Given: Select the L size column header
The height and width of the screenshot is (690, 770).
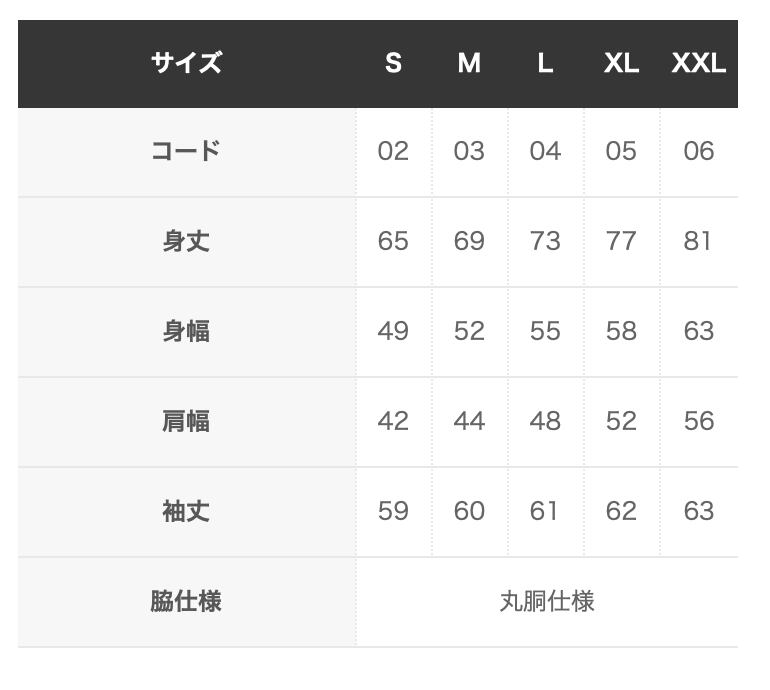Looking at the screenshot, I should click(545, 64).
